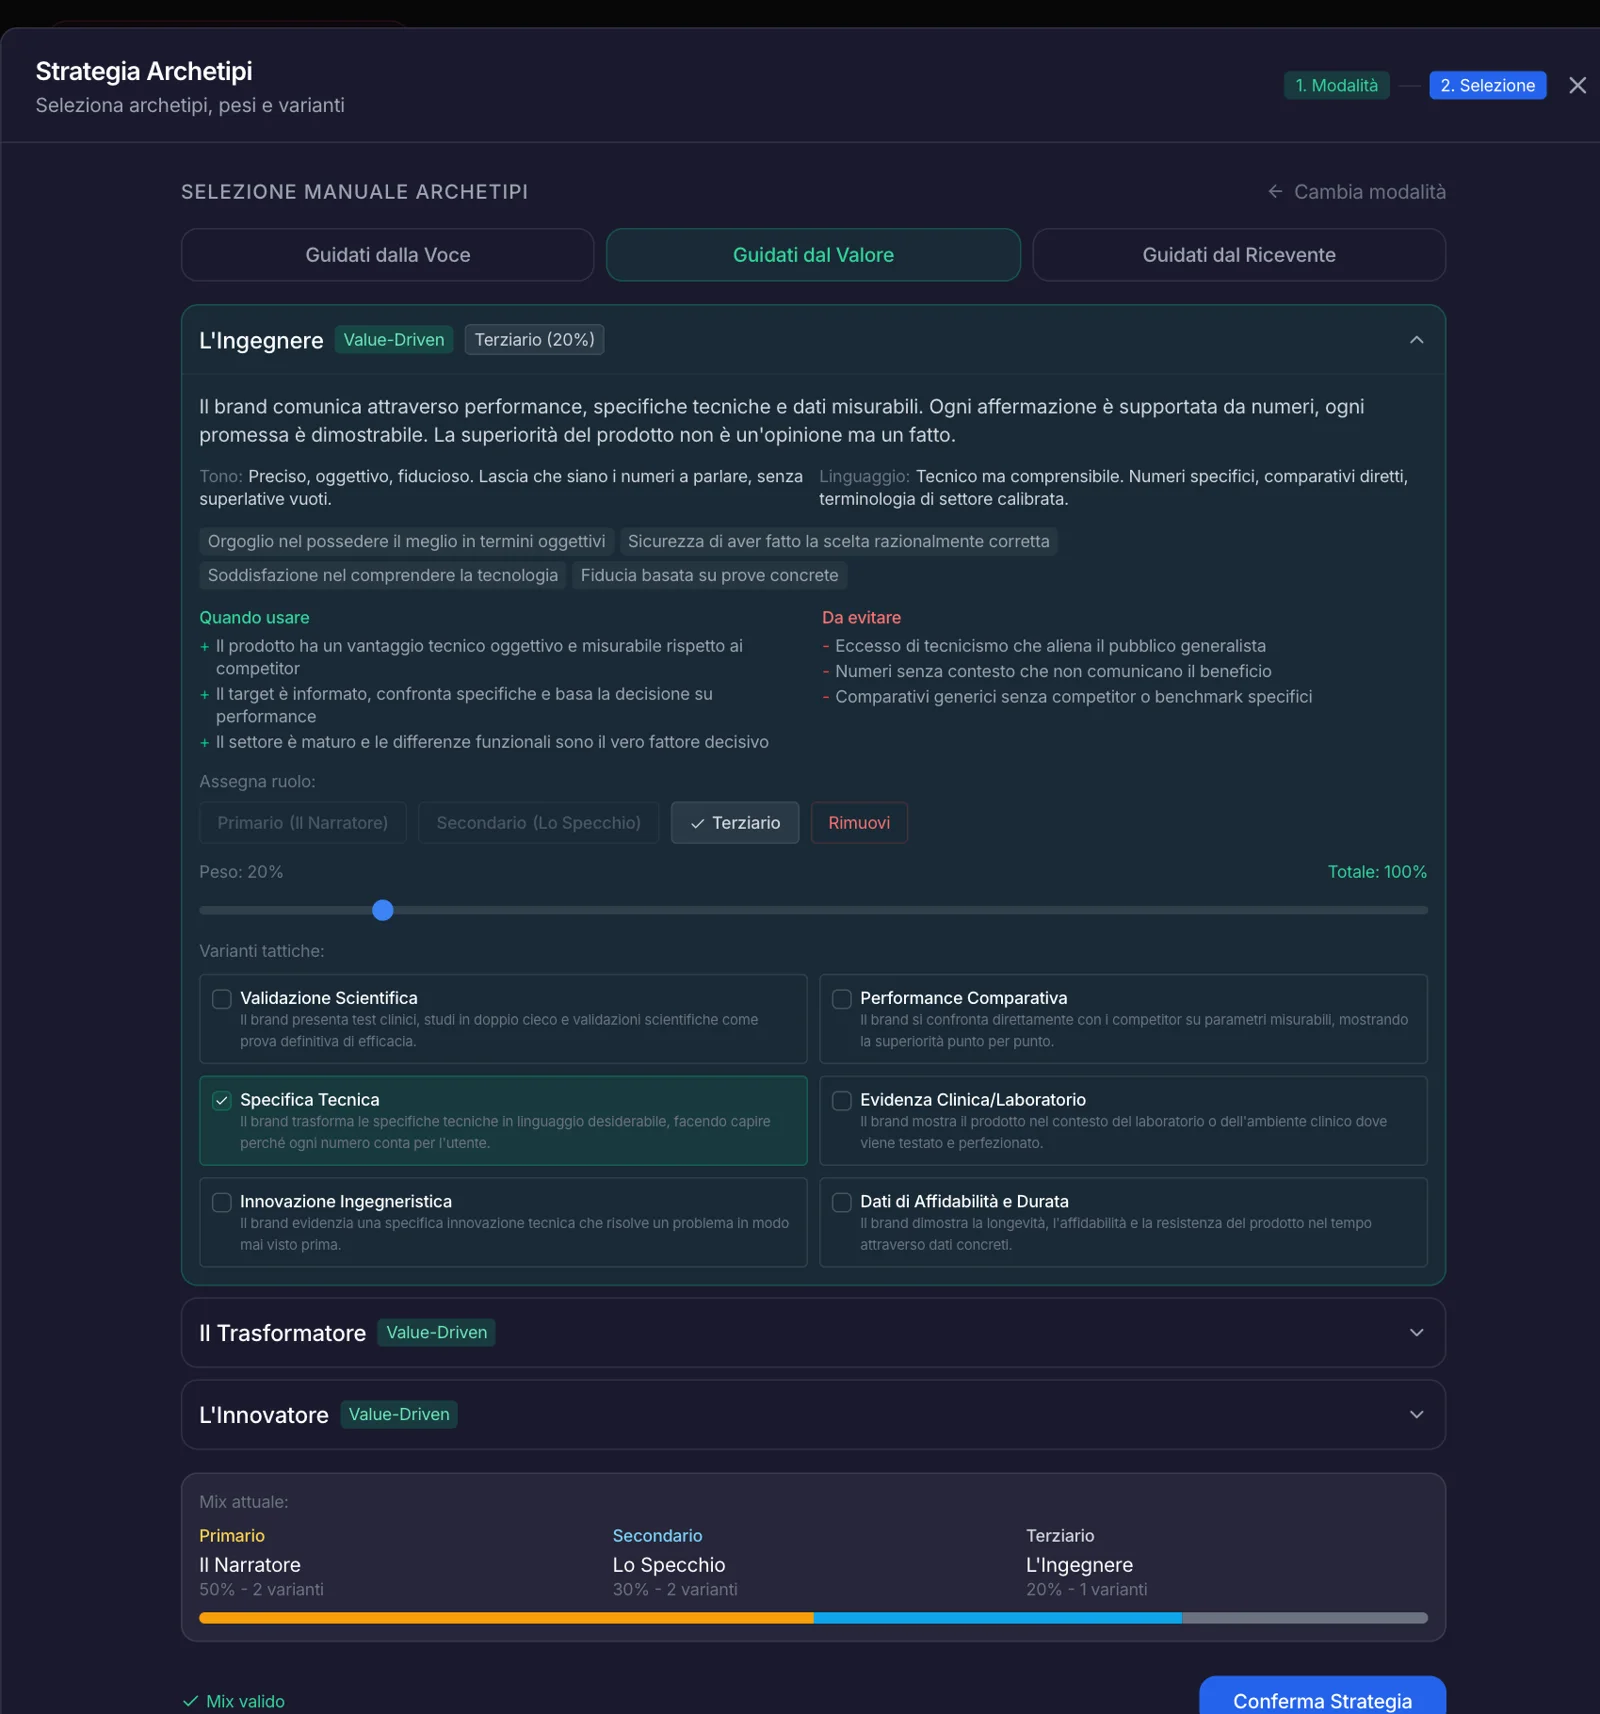Check Dati di Affidabilità e Durata

[x=842, y=1202]
